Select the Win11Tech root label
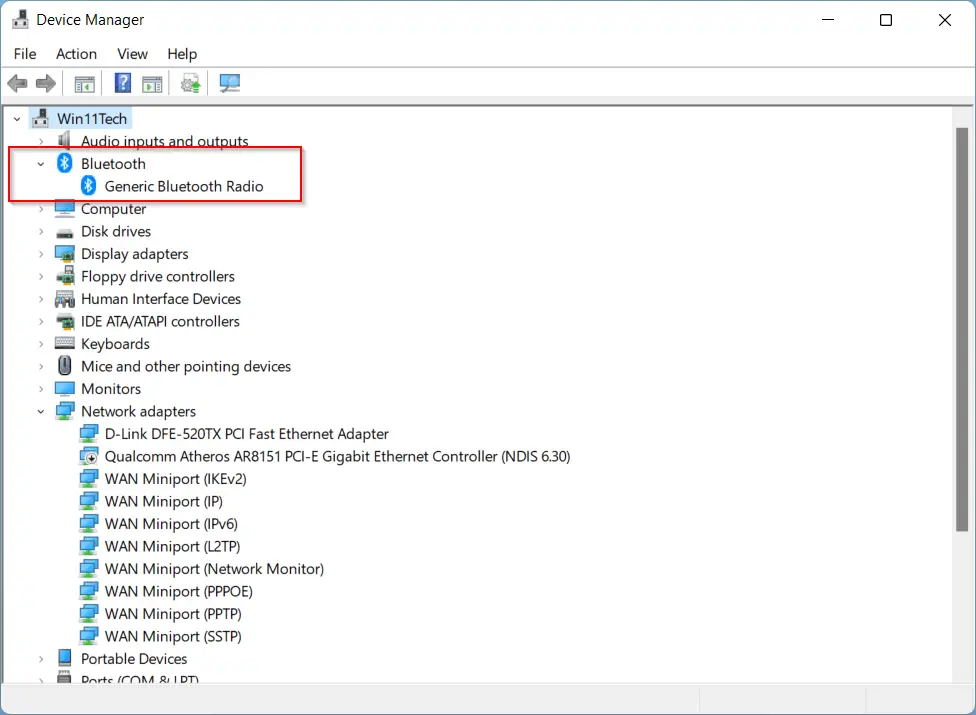This screenshot has height=715, width=976. pyautogui.click(x=92, y=119)
